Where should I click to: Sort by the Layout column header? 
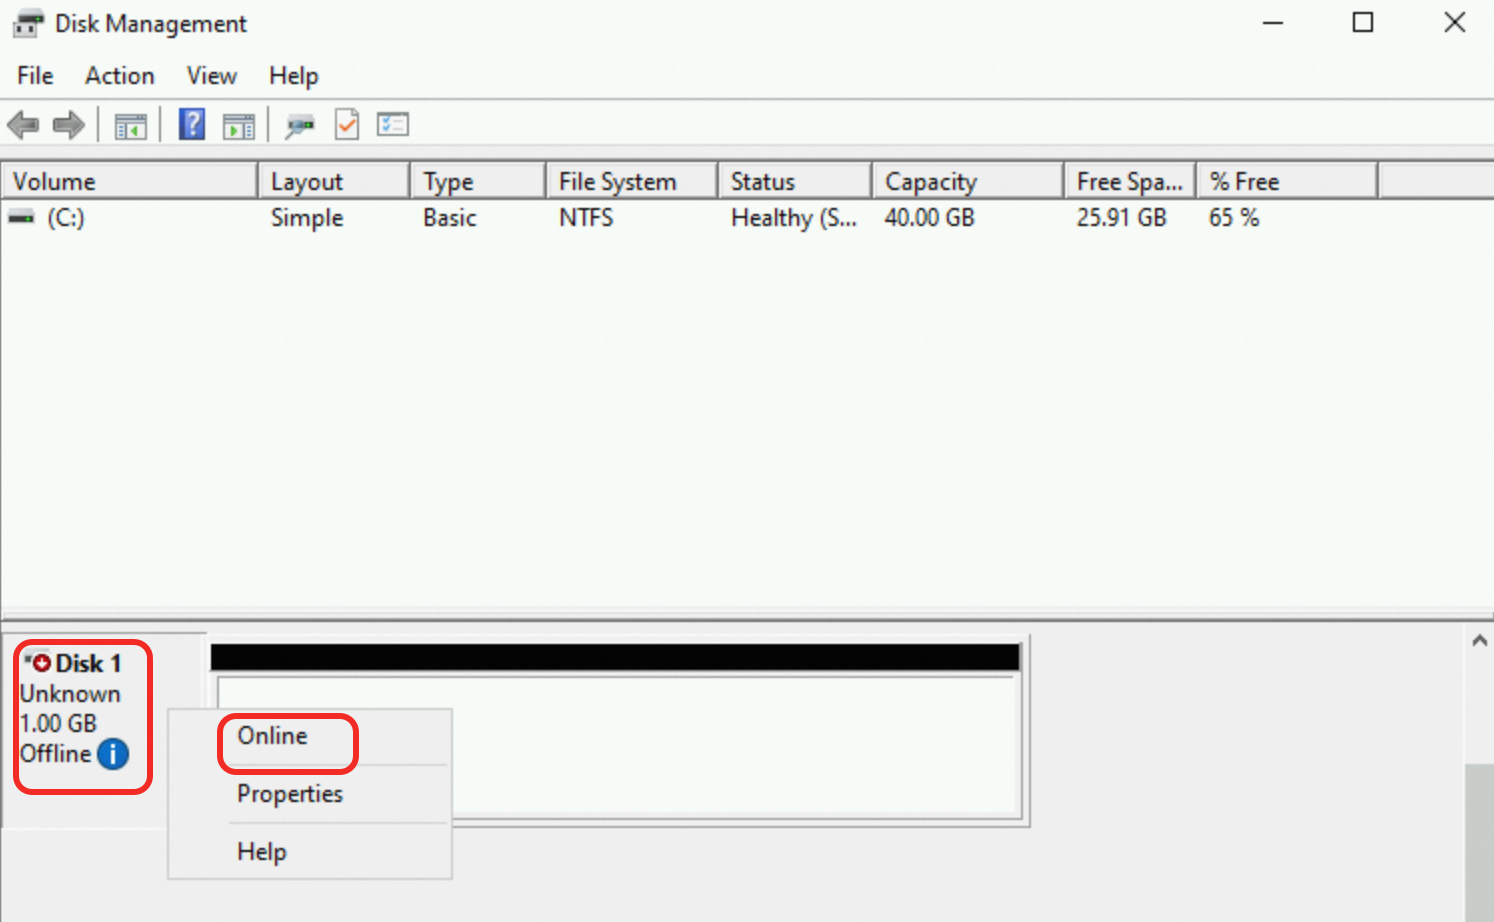click(x=334, y=182)
